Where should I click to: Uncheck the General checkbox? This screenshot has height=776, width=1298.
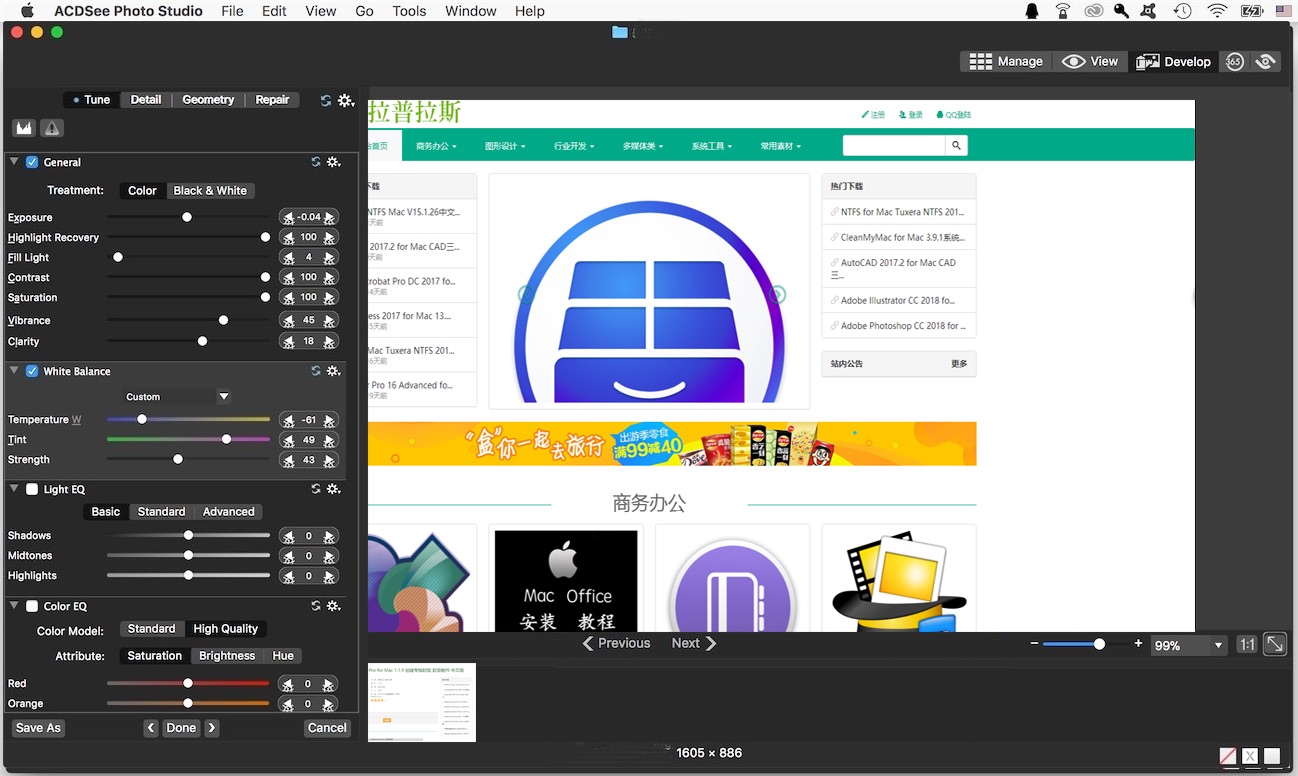(x=32, y=162)
